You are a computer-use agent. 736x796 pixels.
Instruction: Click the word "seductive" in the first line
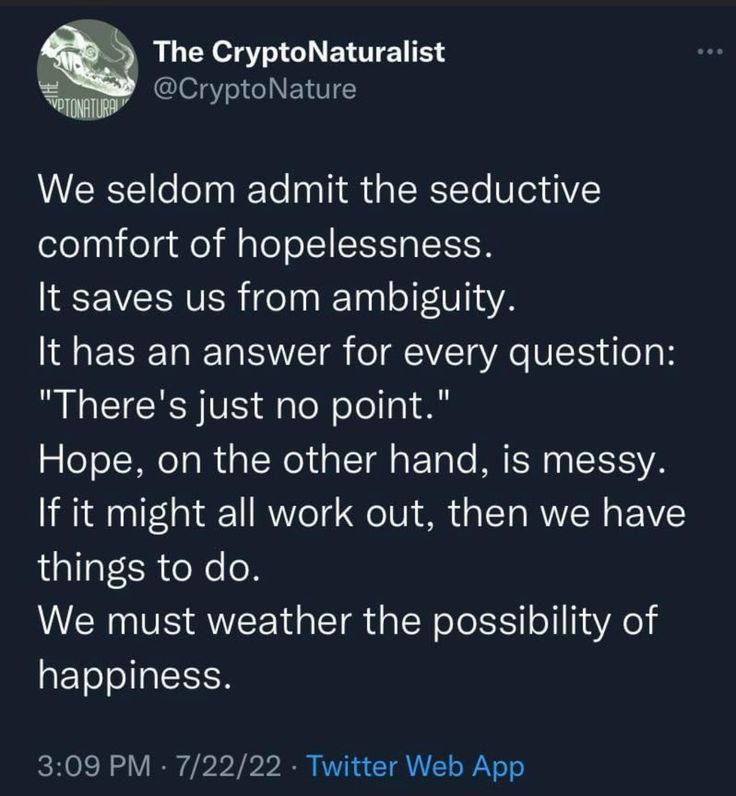(x=514, y=191)
